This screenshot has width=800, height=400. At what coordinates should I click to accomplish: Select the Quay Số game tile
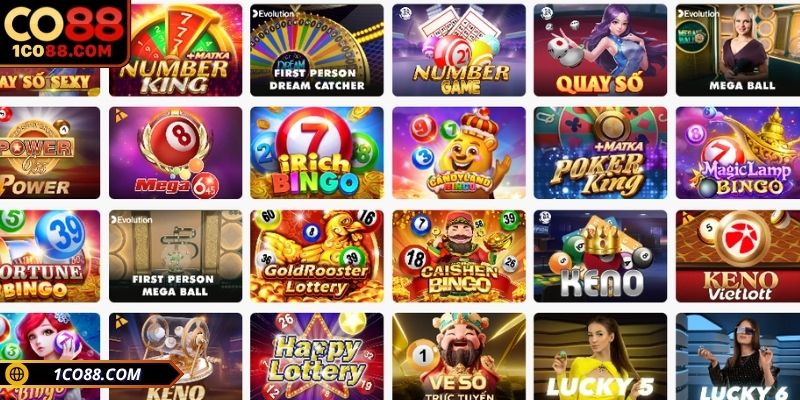tap(600, 50)
